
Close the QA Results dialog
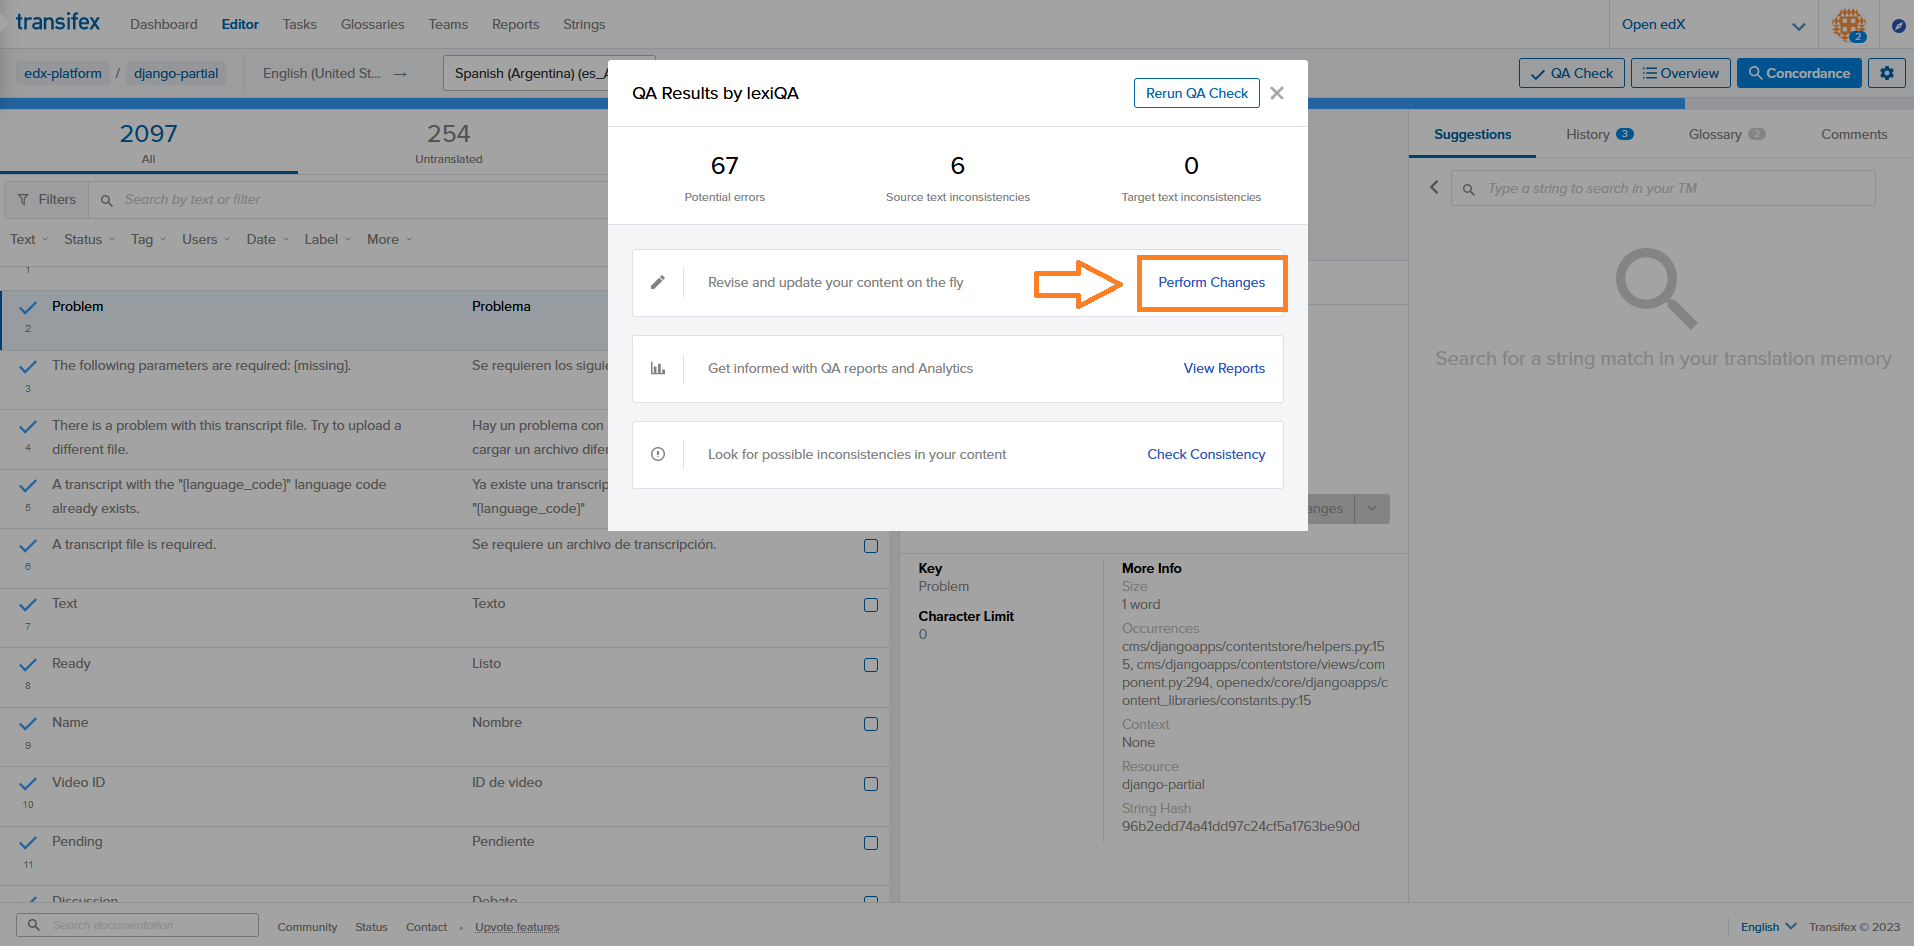coord(1277,93)
